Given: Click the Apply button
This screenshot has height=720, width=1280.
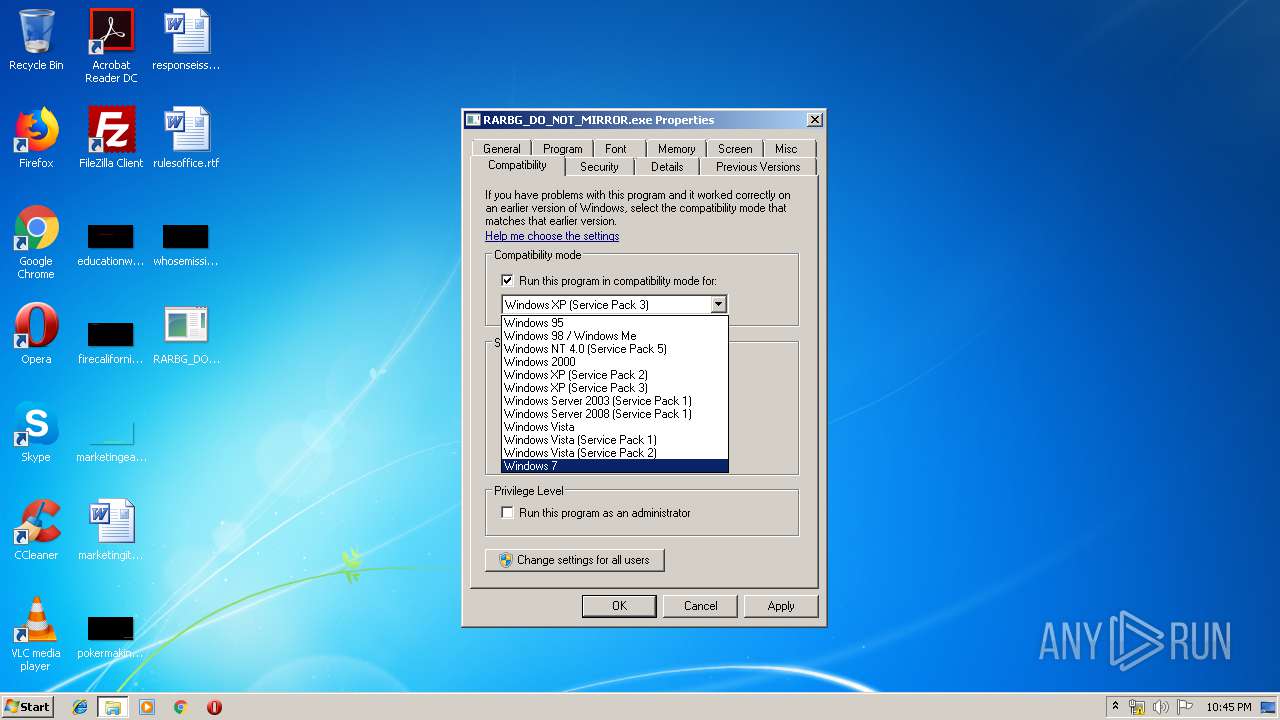Looking at the screenshot, I should (781, 606).
